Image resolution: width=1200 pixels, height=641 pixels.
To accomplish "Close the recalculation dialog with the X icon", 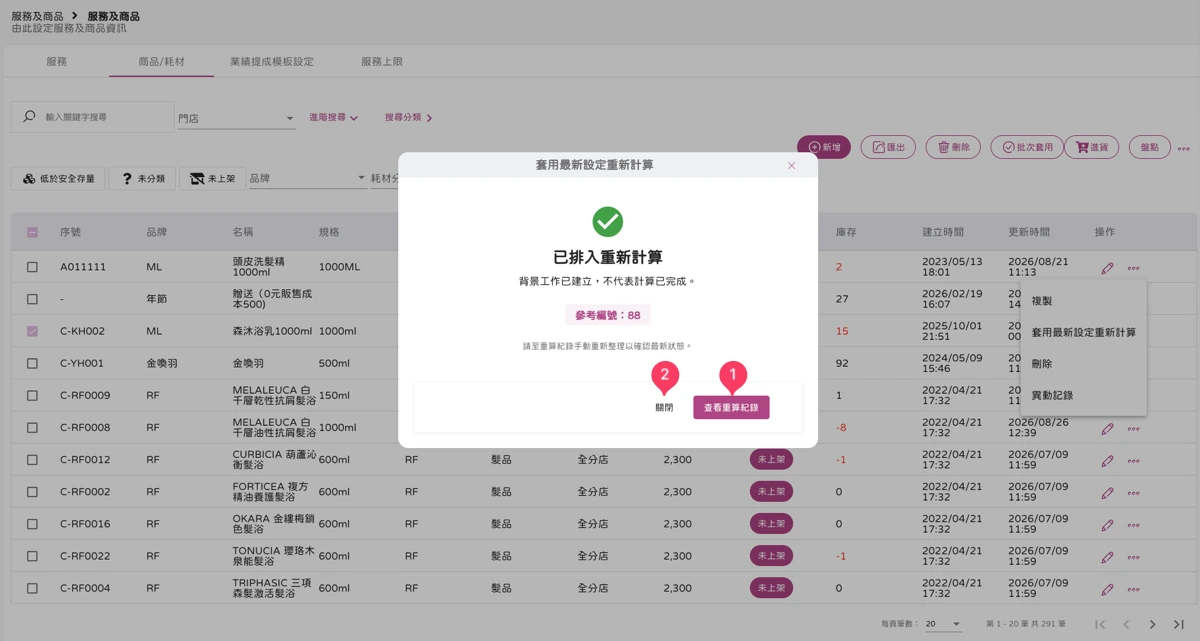I will [x=791, y=166].
